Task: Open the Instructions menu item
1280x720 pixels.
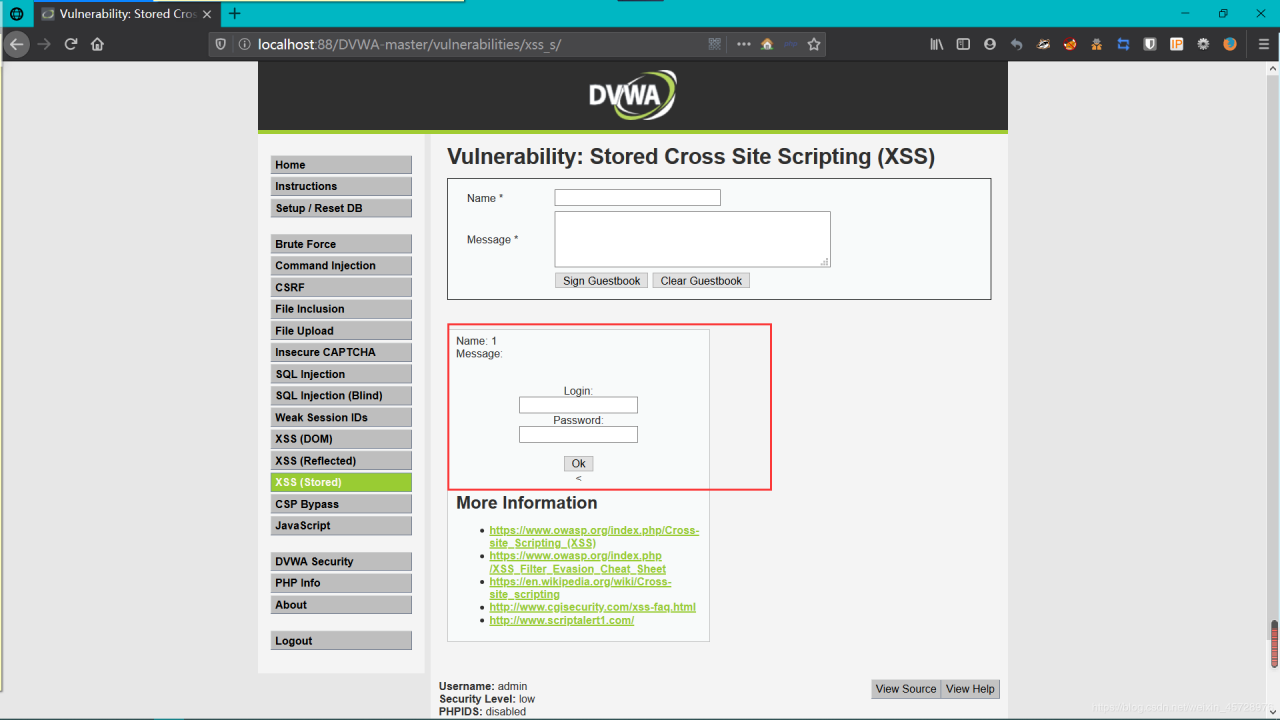Action: (x=341, y=186)
